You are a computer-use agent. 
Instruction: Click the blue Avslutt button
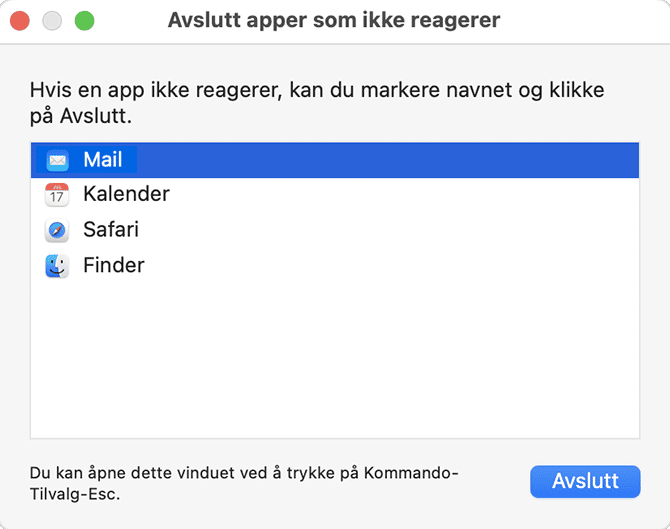click(x=585, y=482)
